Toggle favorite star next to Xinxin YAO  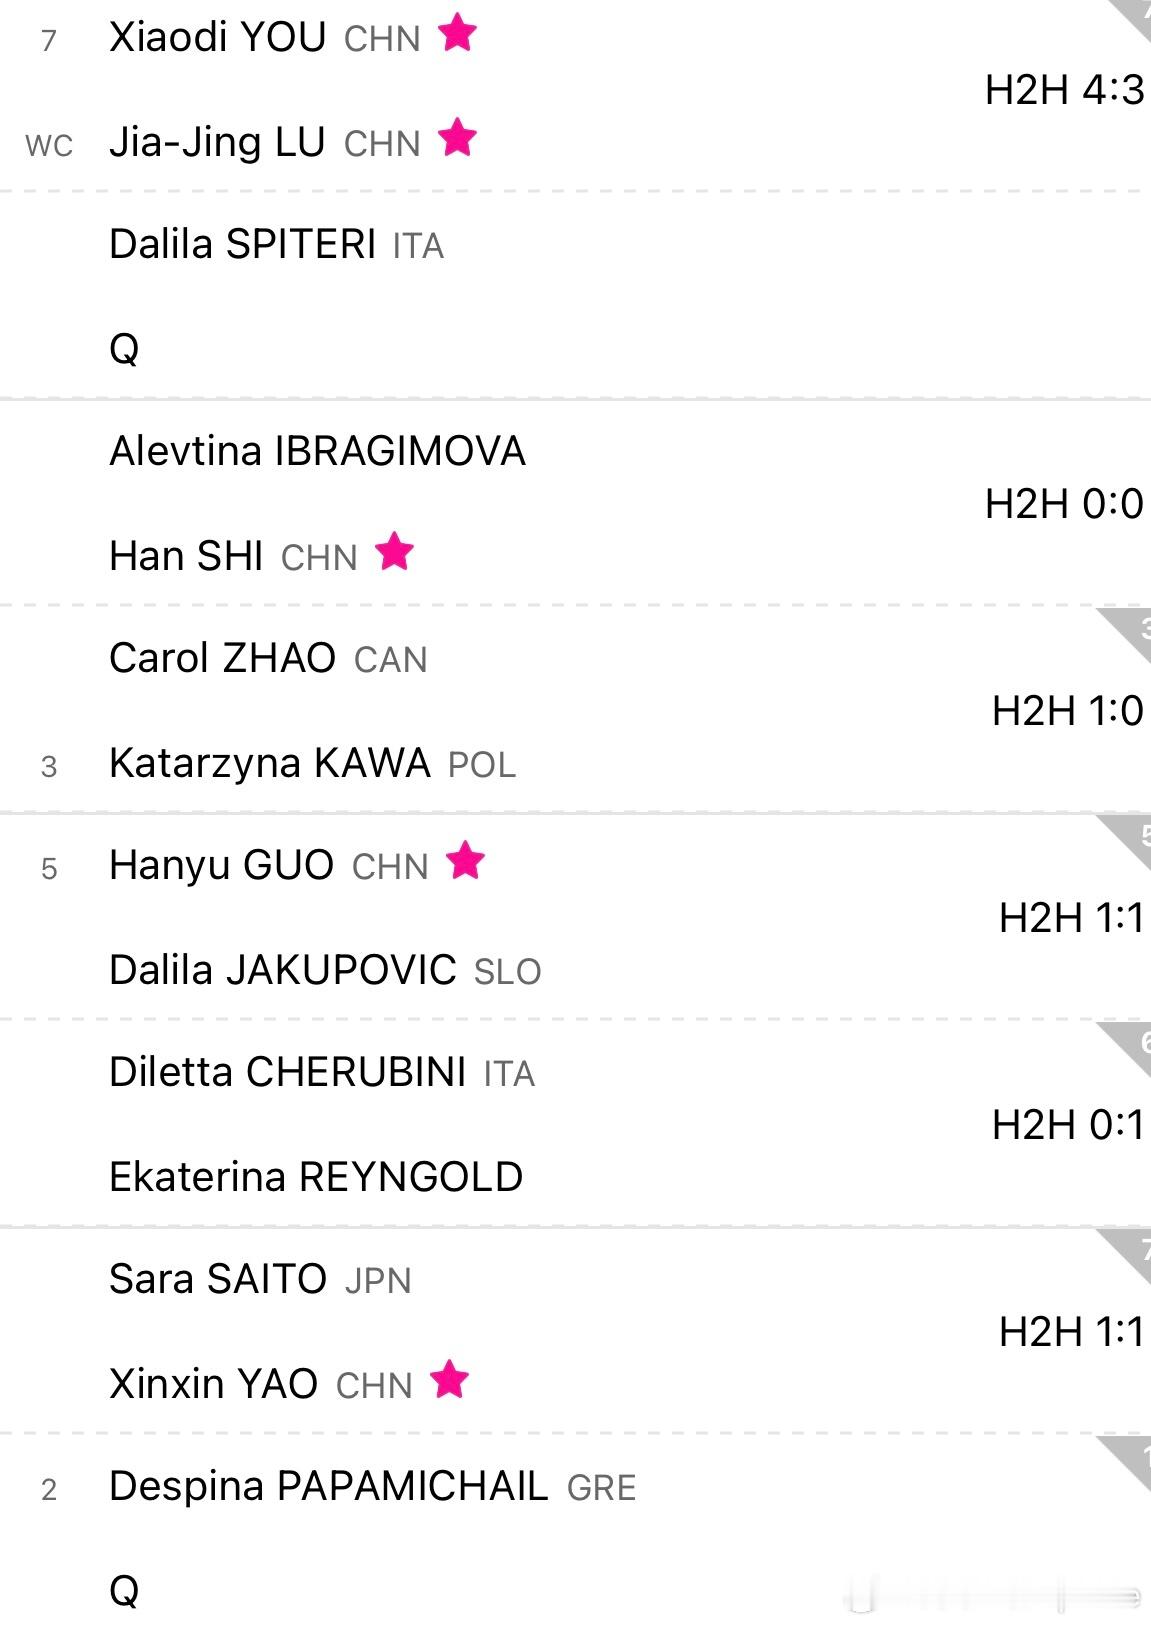(x=449, y=1379)
